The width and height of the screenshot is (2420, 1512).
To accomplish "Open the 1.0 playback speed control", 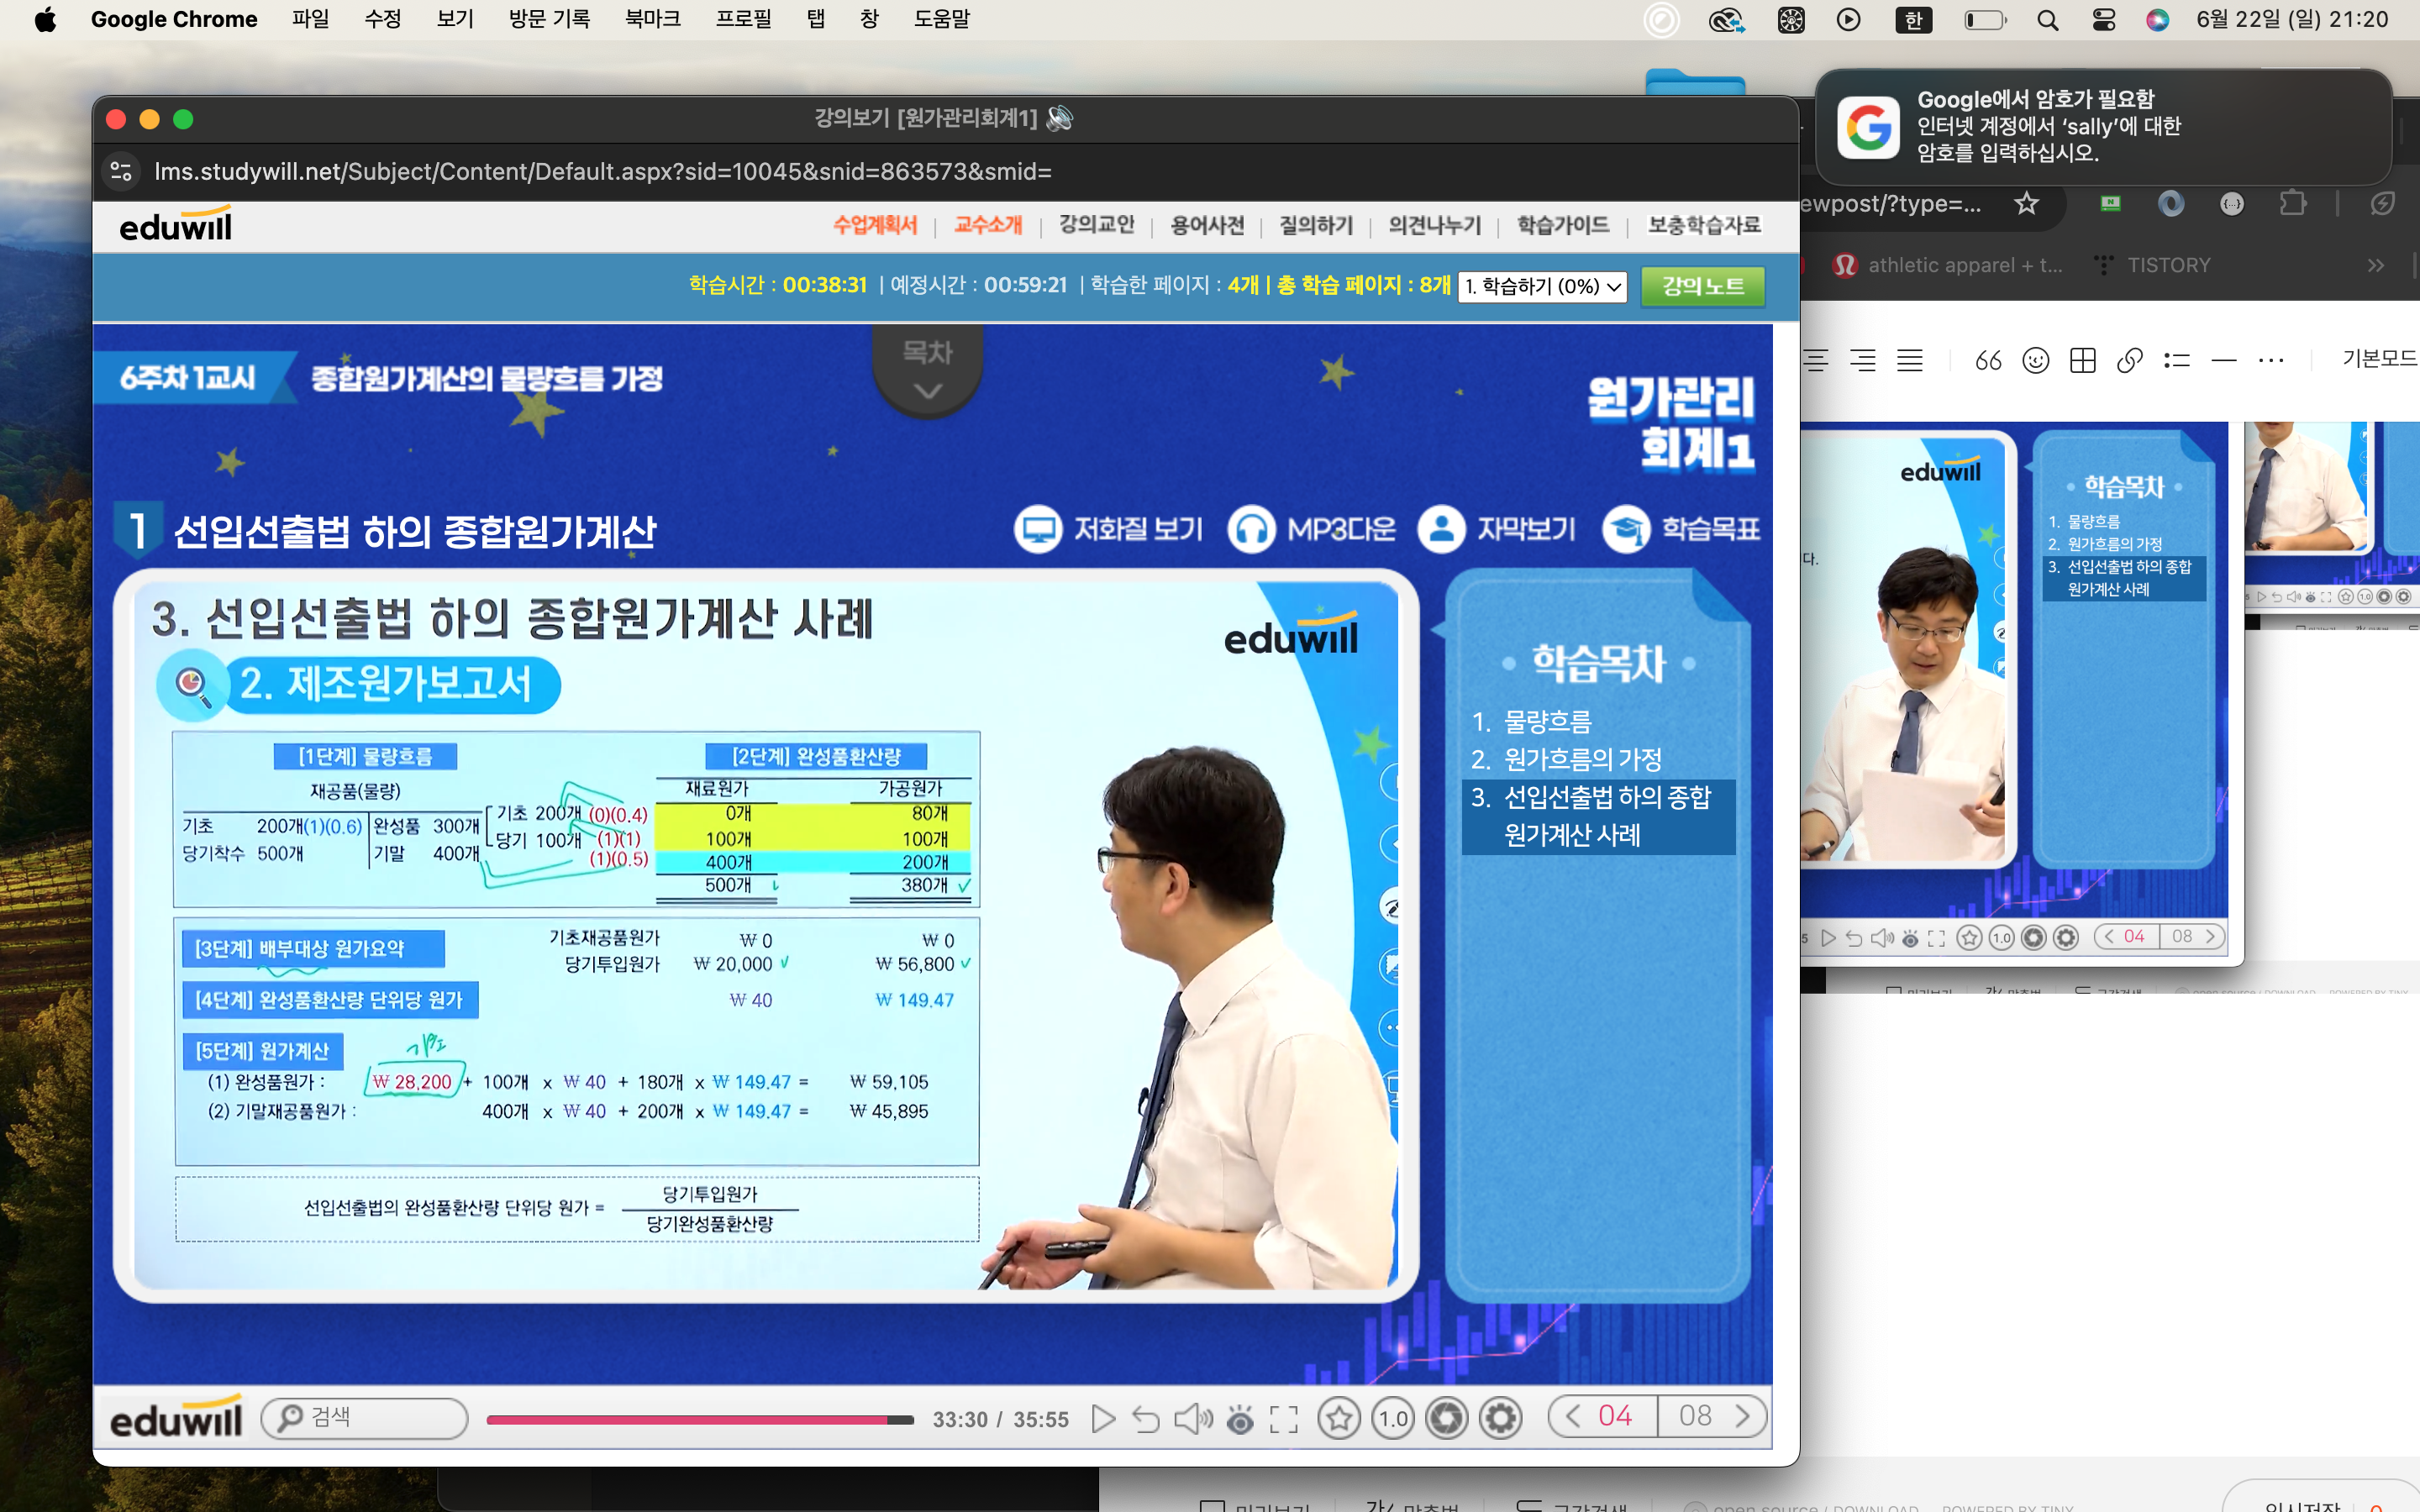I will 1393,1418.
